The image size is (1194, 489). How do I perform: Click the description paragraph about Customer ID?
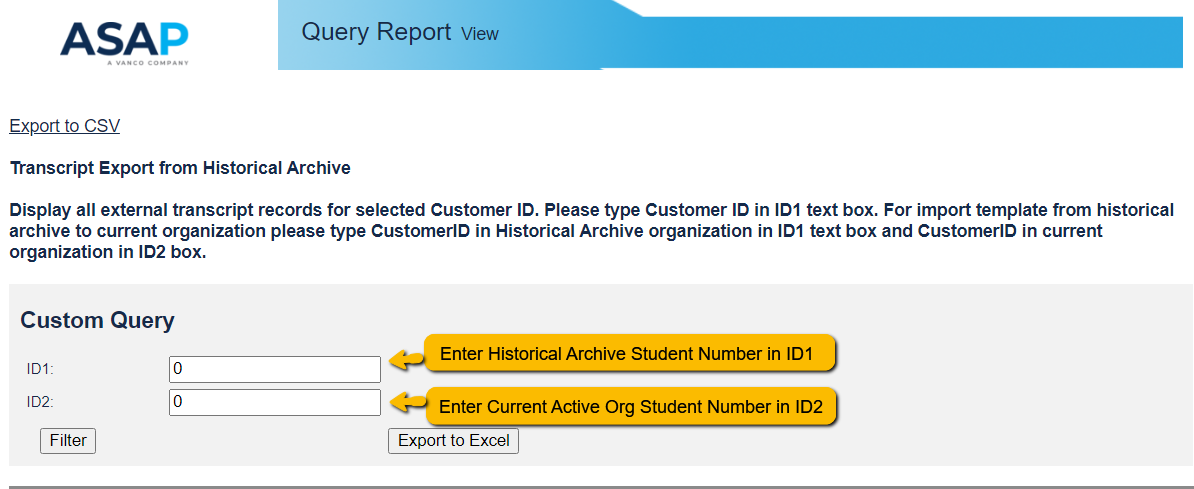click(590, 231)
